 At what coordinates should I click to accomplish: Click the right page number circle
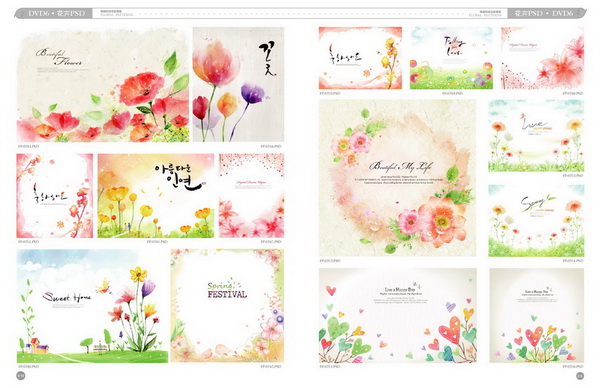point(580,376)
